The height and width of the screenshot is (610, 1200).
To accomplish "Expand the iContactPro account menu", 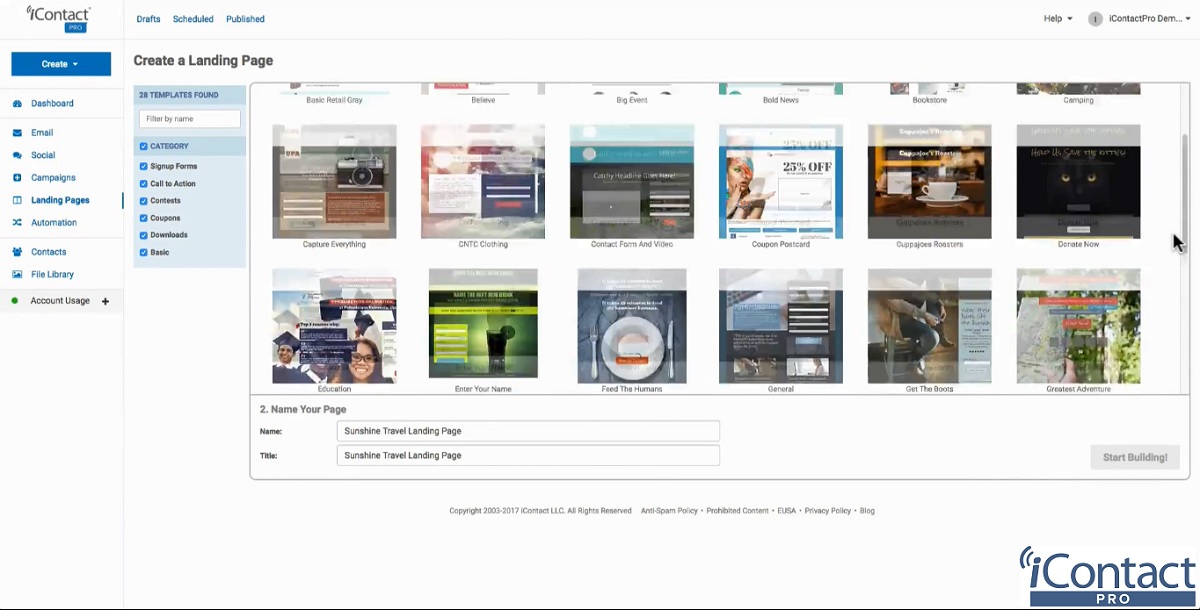I will coord(1144,19).
